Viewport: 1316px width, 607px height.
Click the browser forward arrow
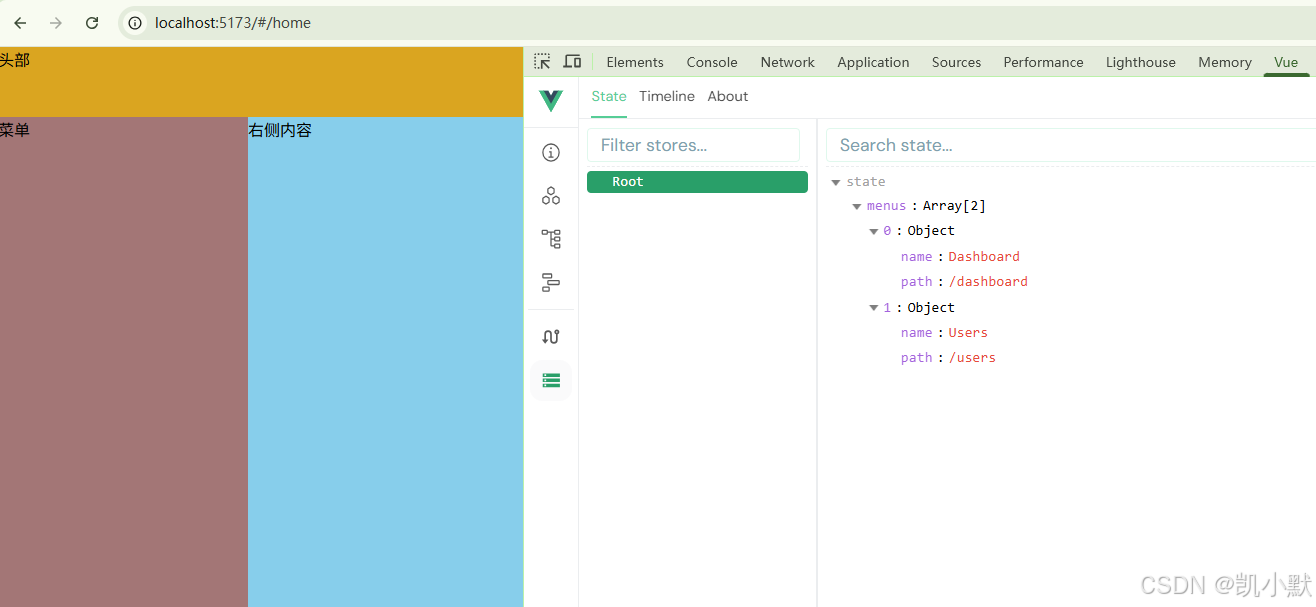coord(56,23)
